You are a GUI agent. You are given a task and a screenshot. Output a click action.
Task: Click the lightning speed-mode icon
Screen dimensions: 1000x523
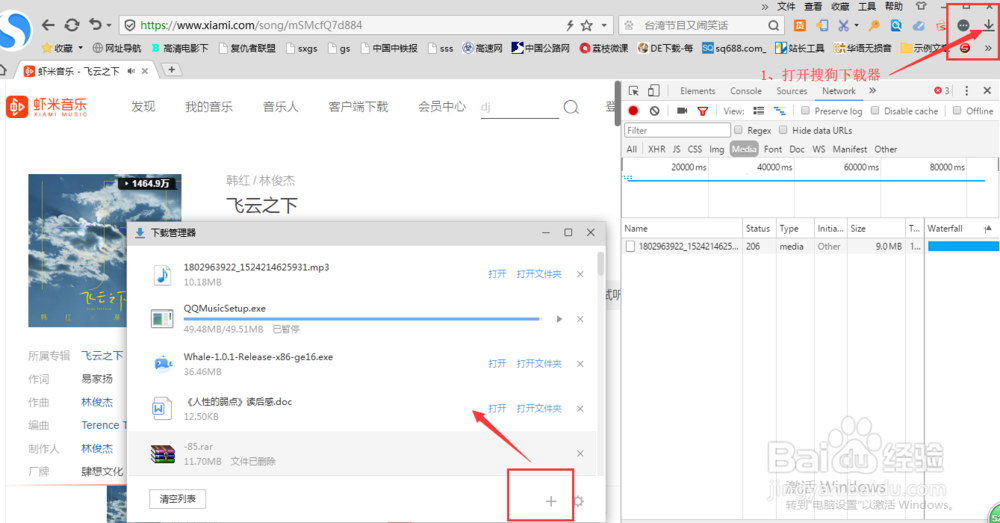(x=570, y=26)
